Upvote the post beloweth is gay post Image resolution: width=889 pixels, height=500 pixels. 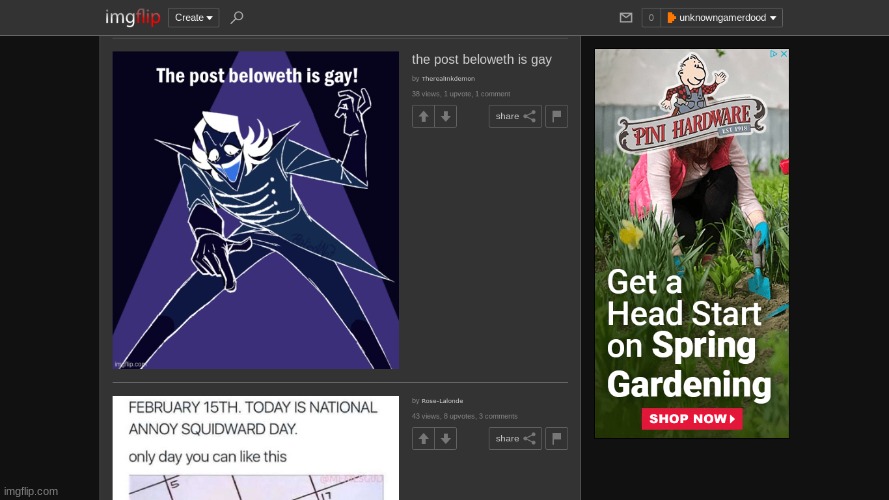(424, 116)
